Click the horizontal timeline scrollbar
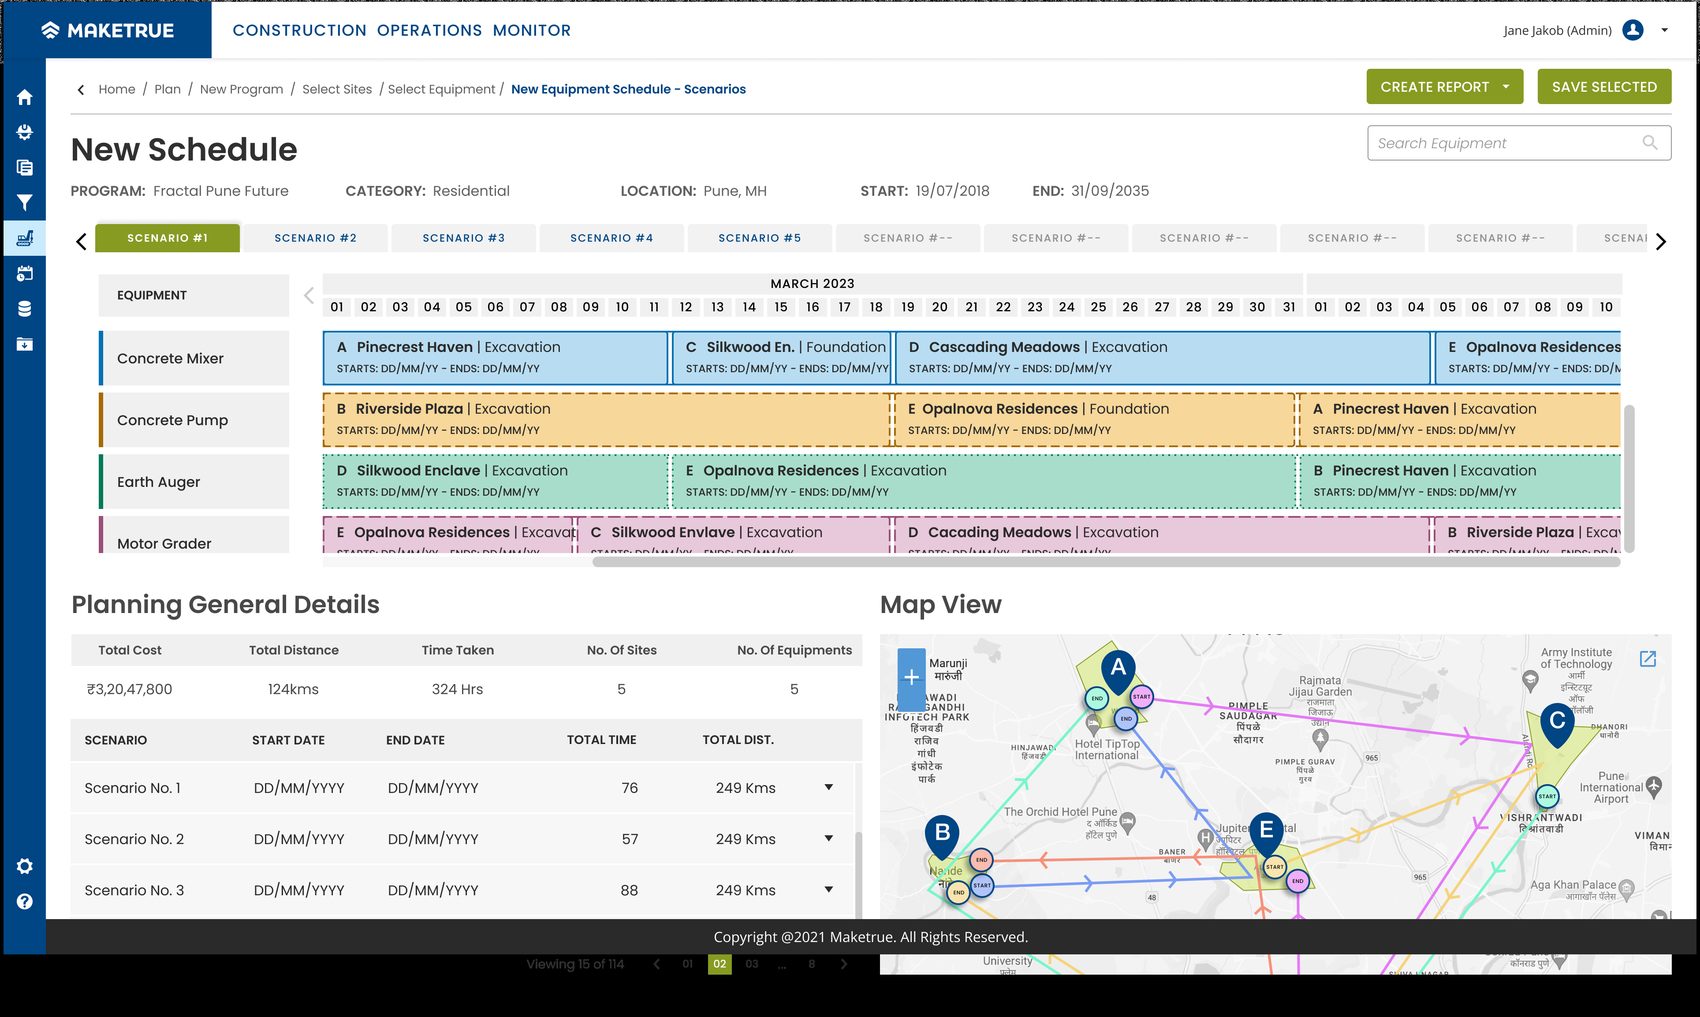The image size is (1700, 1017). click(1106, 562)
